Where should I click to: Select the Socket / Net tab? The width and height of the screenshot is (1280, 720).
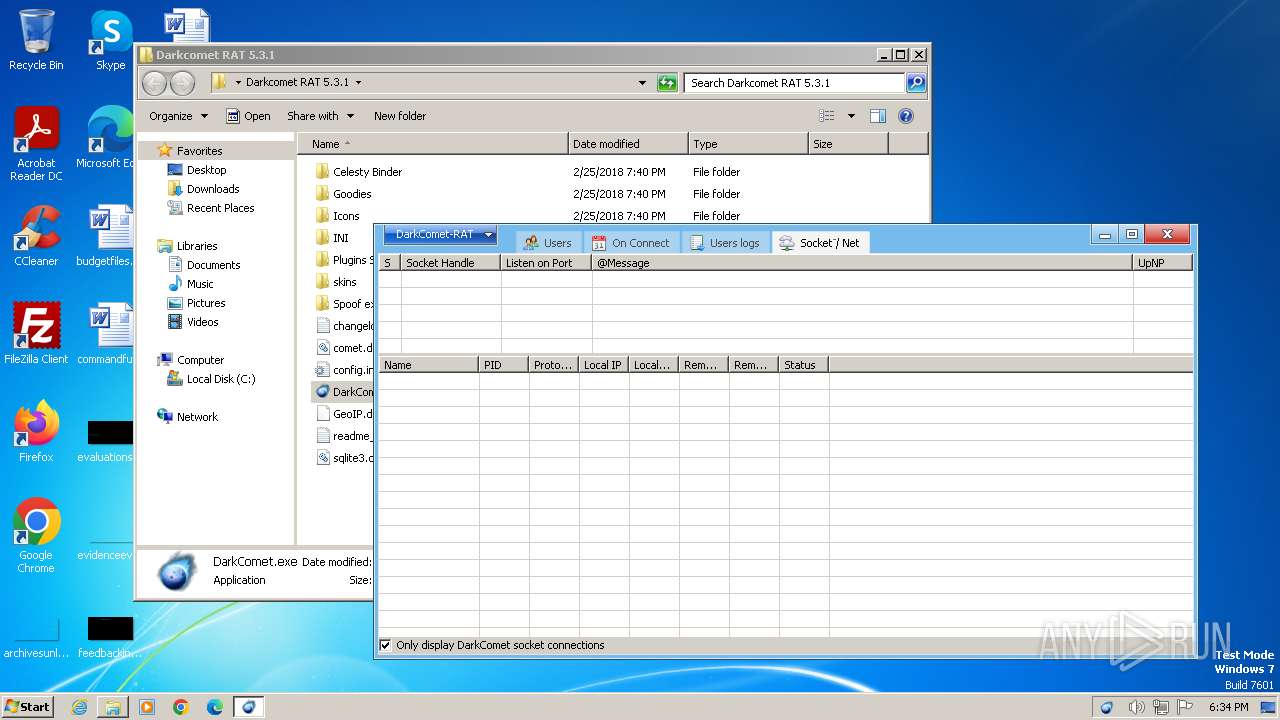[x=820, y=243]
